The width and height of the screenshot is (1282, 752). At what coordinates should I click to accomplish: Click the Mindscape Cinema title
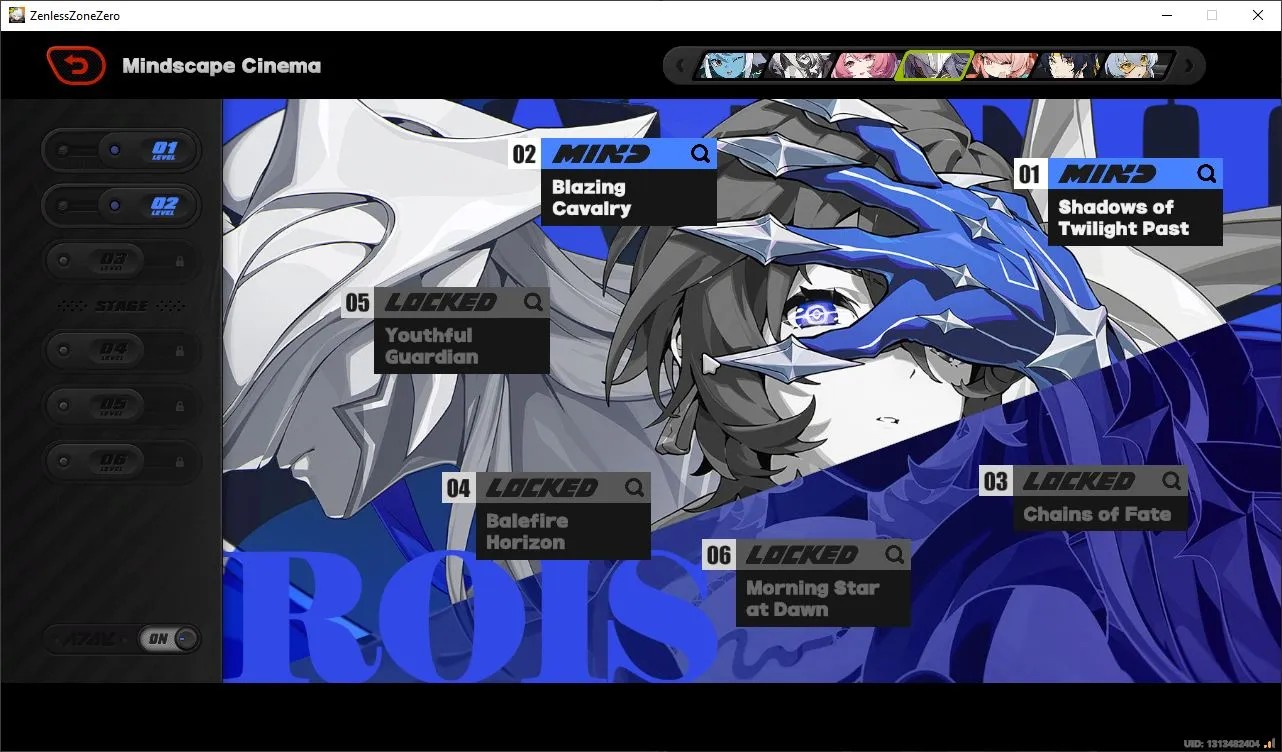[221, 66]
